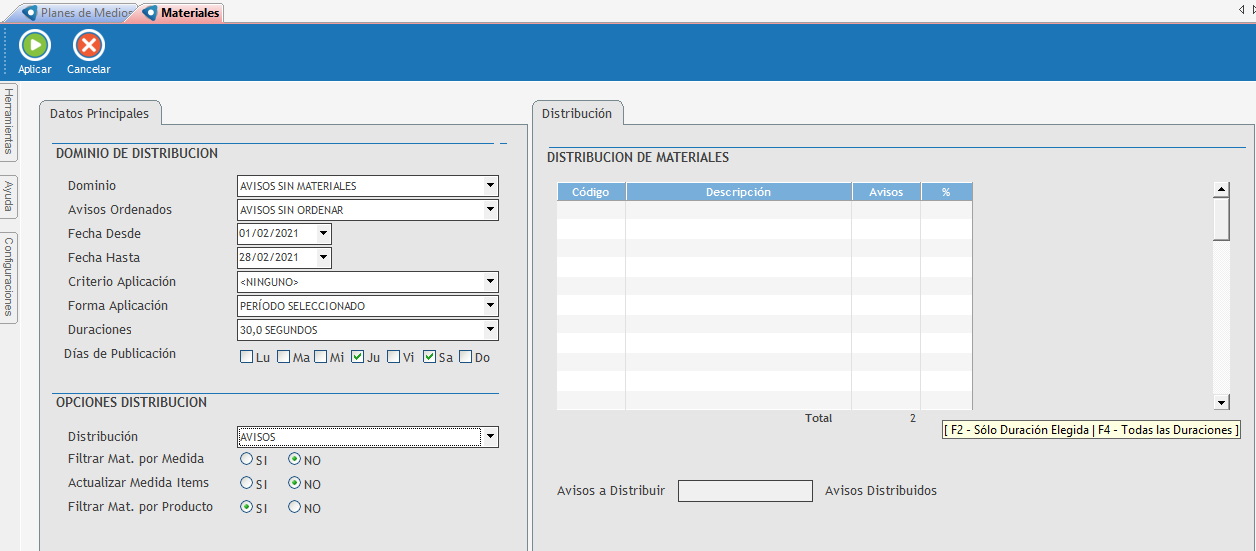Select NO for Filtrar Mat. por Producto
This screenshot has height=551, width=1256.
pyautogui.click(x=295, y=507)
